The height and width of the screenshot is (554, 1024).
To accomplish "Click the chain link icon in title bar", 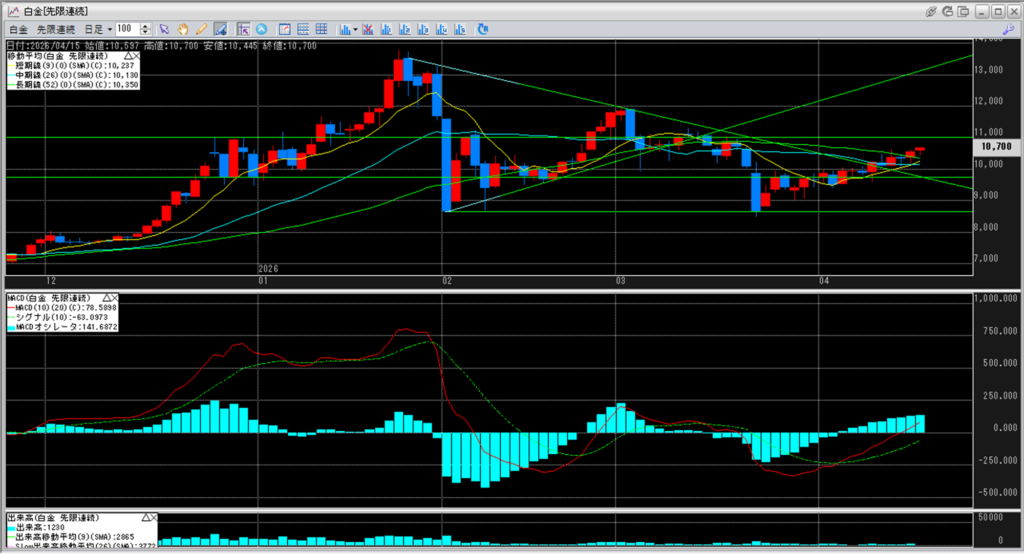I will [930, 10].
